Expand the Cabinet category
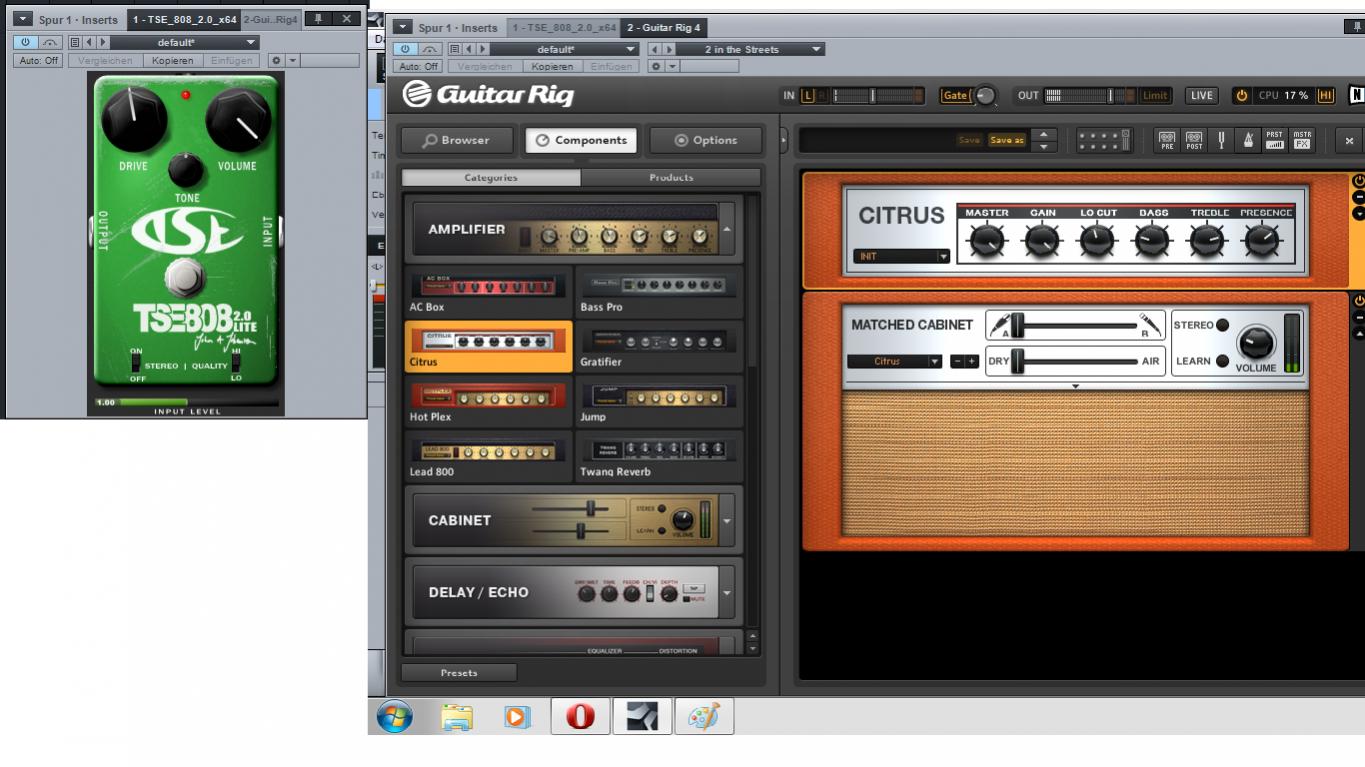Image resolution: width=1365 pixels, height=767 pixels. [727, 520]
